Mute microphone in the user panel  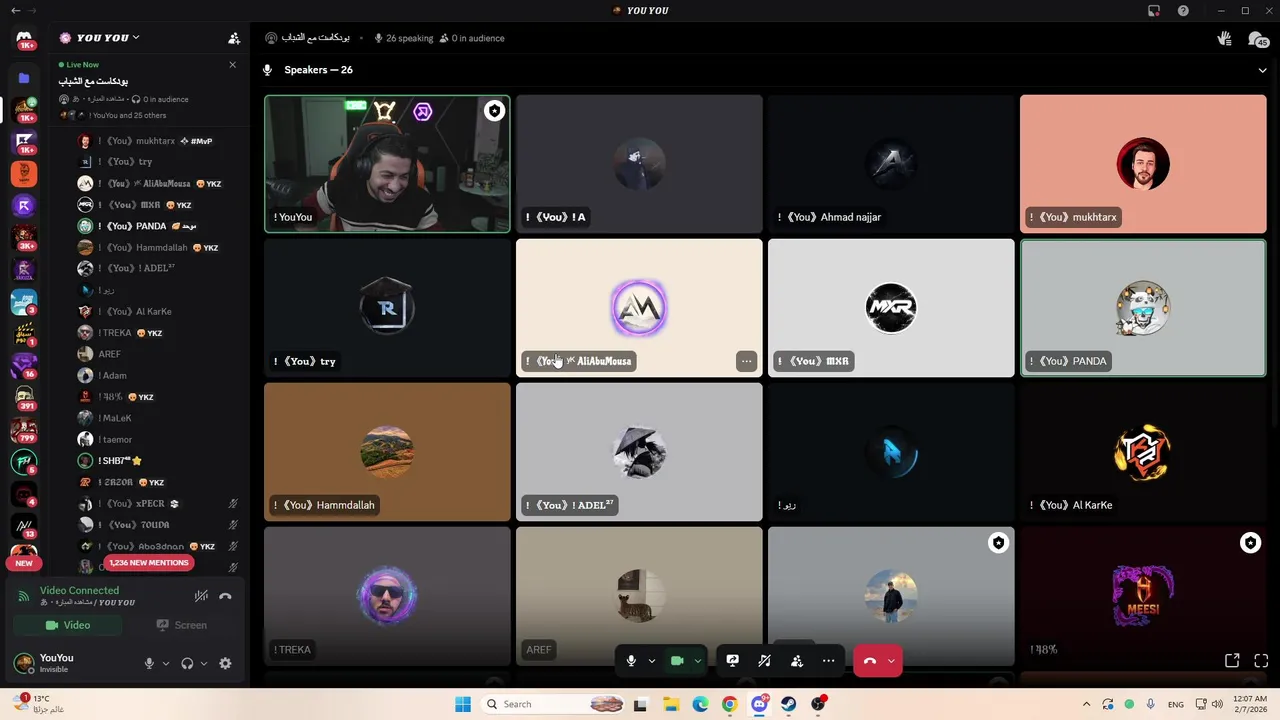pyautogui.click(x=149, y=663)
